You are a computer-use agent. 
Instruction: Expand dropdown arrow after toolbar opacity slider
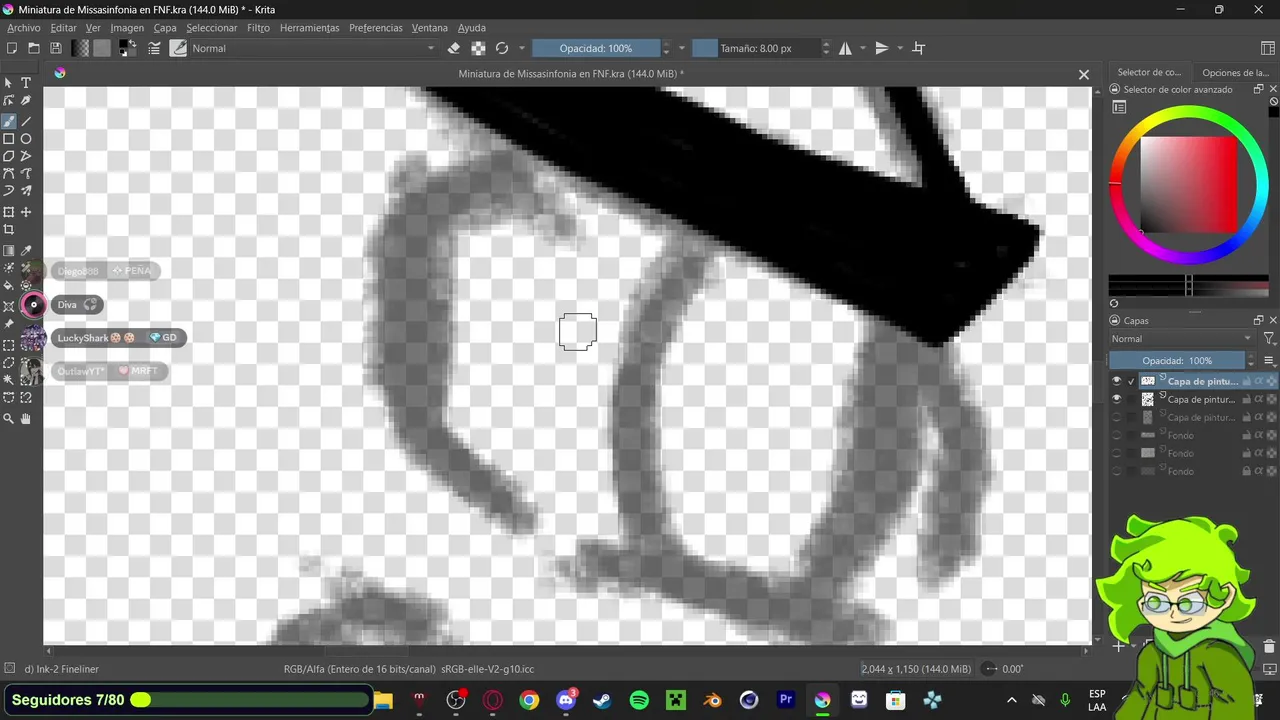click(x=682, y=48)
